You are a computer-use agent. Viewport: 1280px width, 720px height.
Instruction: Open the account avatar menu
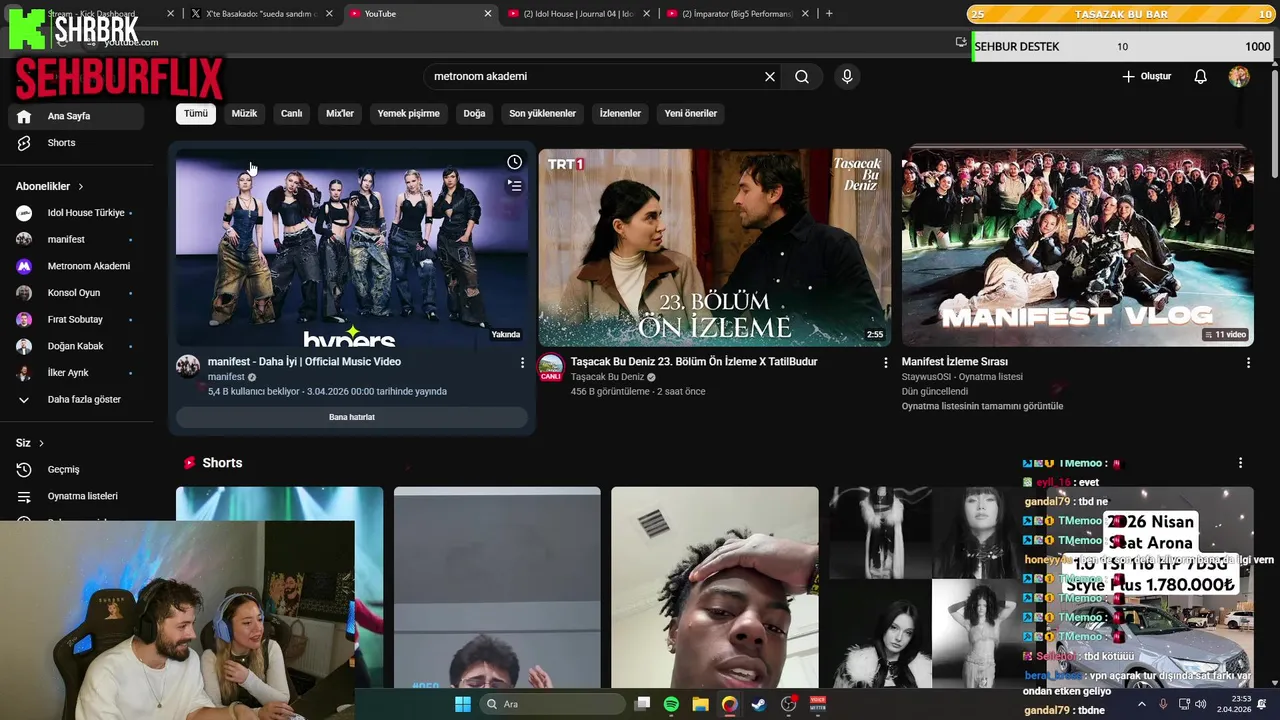click(1239, 76)
